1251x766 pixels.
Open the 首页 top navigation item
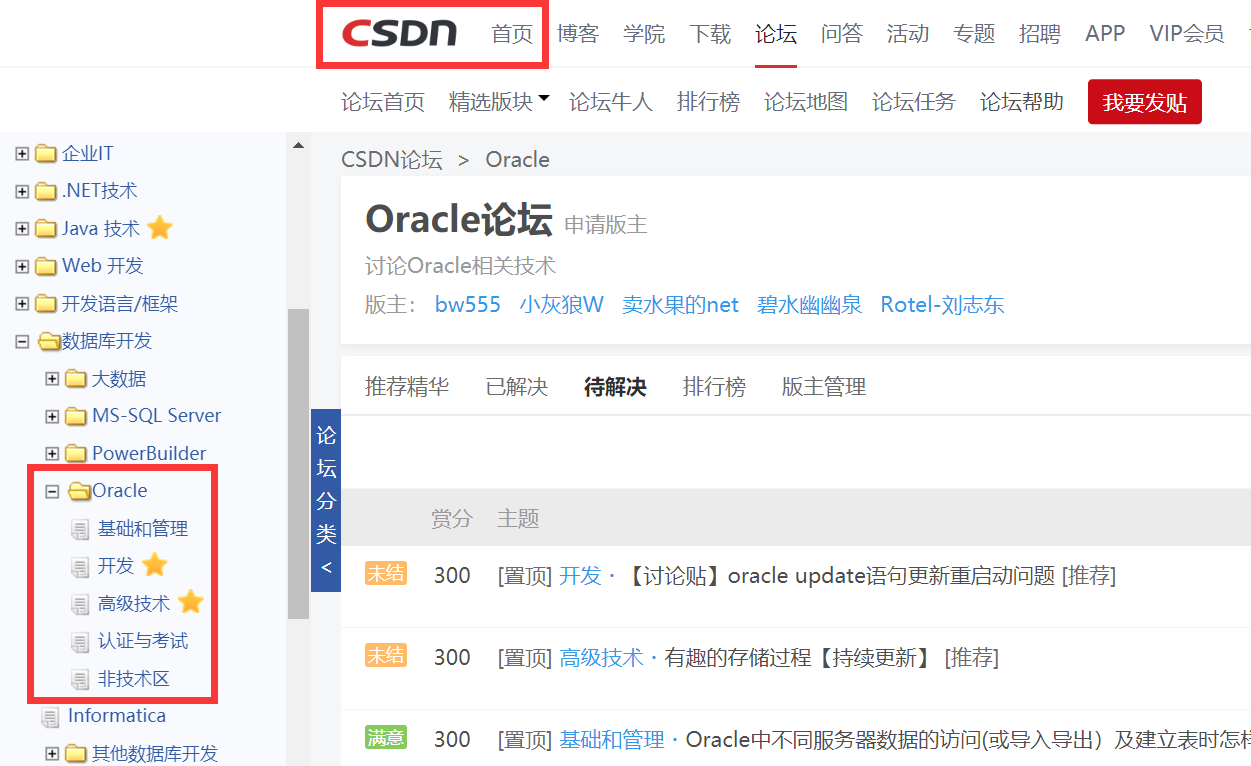513,34
